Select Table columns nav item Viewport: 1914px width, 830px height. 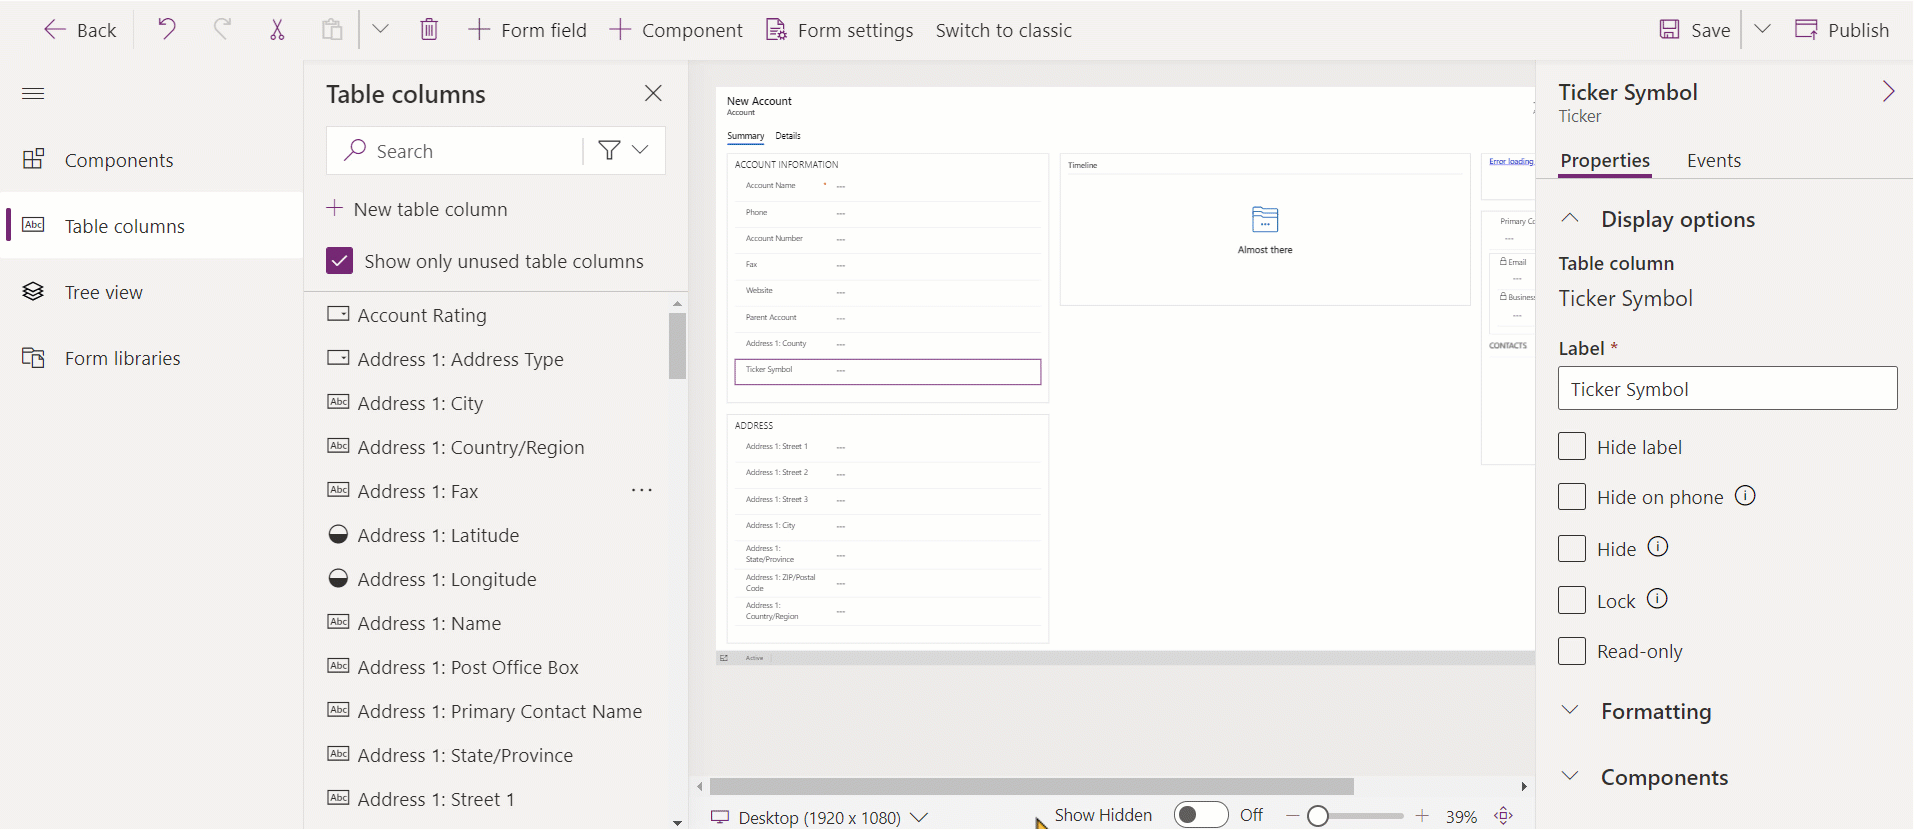(x=152, y=226)
